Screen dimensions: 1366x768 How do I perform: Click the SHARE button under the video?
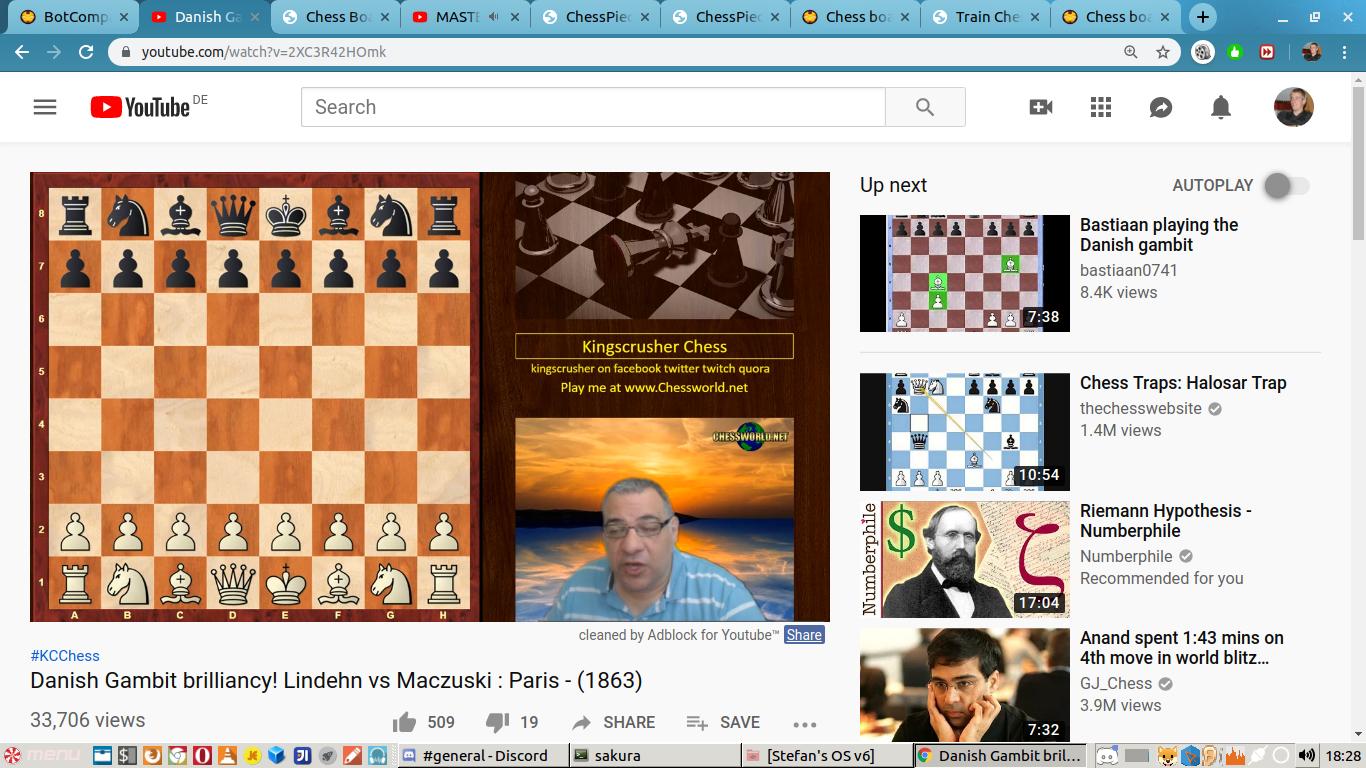pos(613,722)
